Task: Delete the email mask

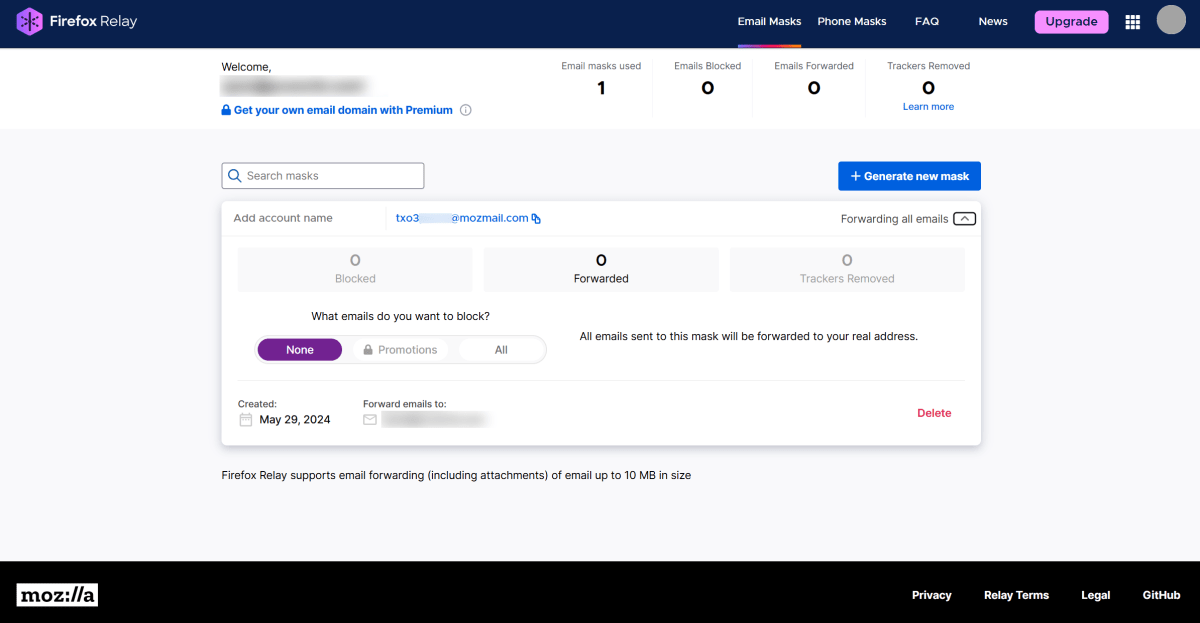Action: click(934, 413)
